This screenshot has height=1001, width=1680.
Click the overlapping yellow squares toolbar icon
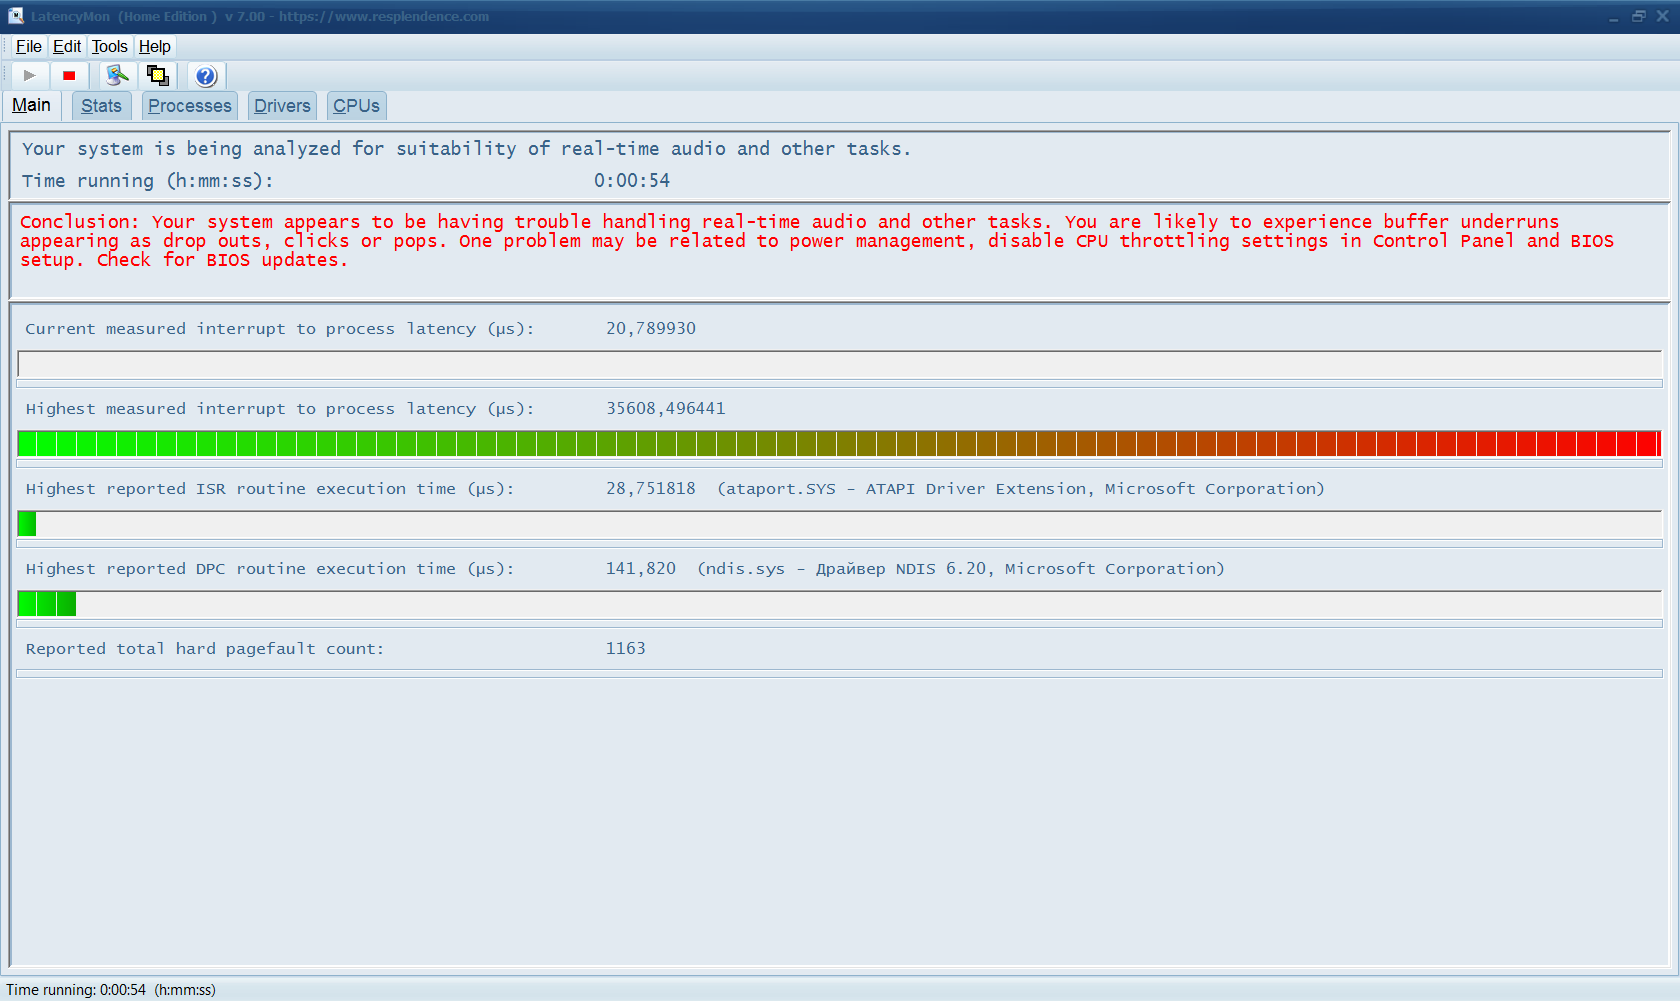pyautogui.click(x=158, y=75)
